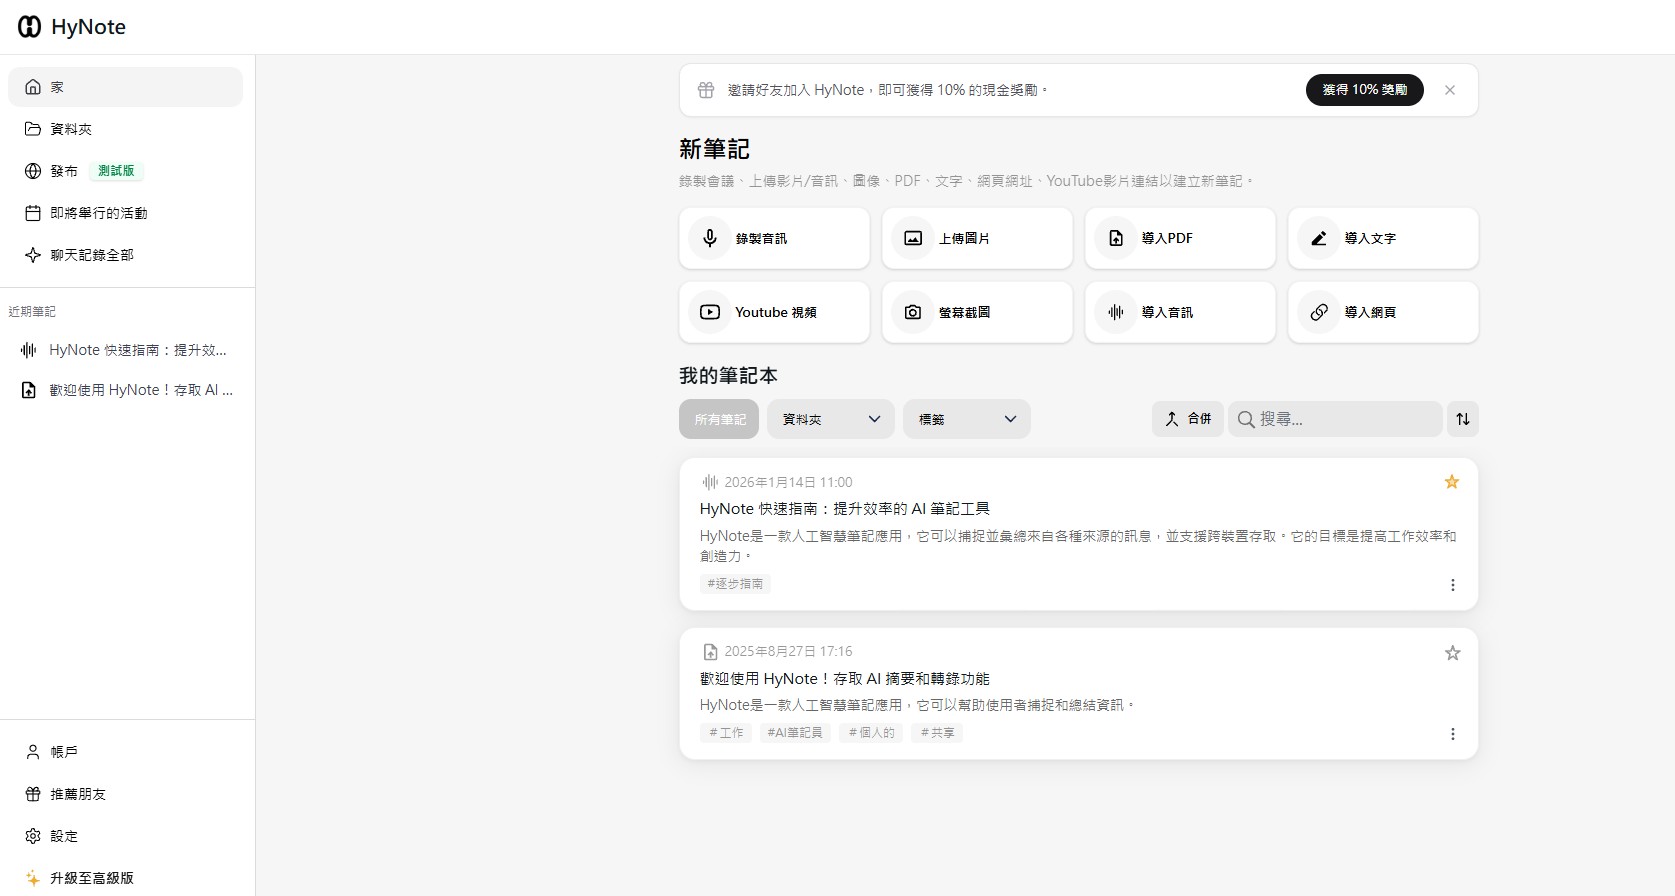Open the 家 home sidebar item

[125, 87]
